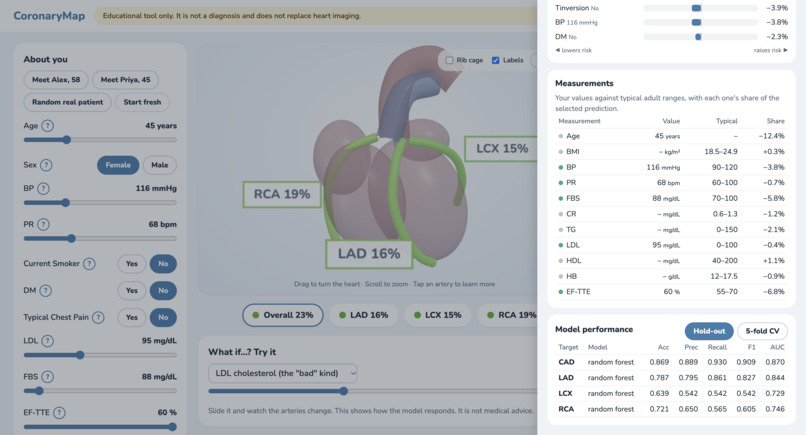Screen dimensions: 806x435
Task: Click the DM contribution bar
Action: pos(700,37)
